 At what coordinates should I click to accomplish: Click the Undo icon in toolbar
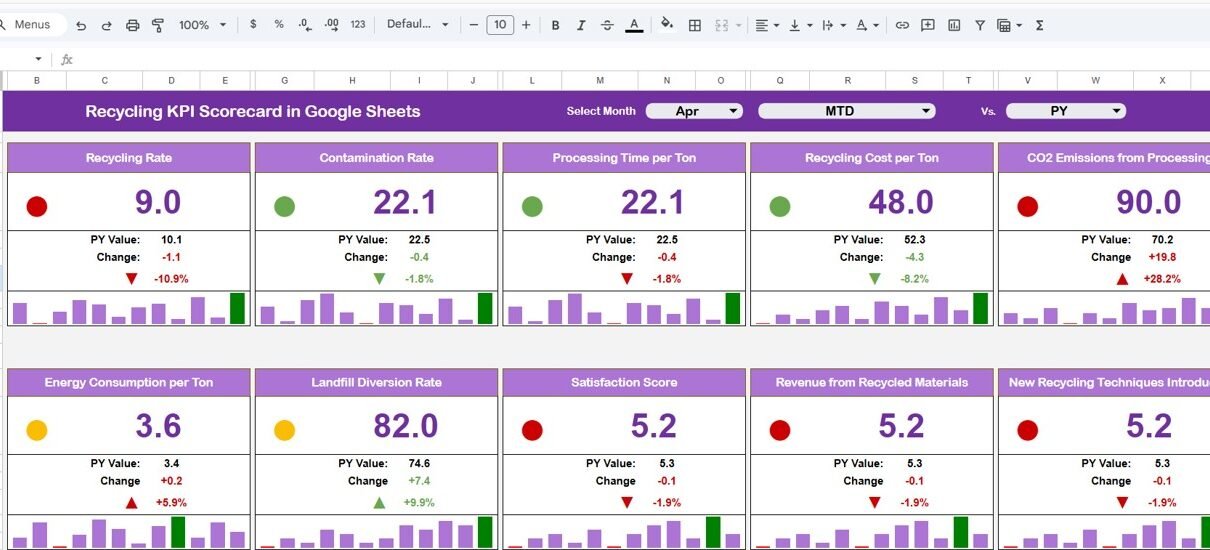(81, 25)
